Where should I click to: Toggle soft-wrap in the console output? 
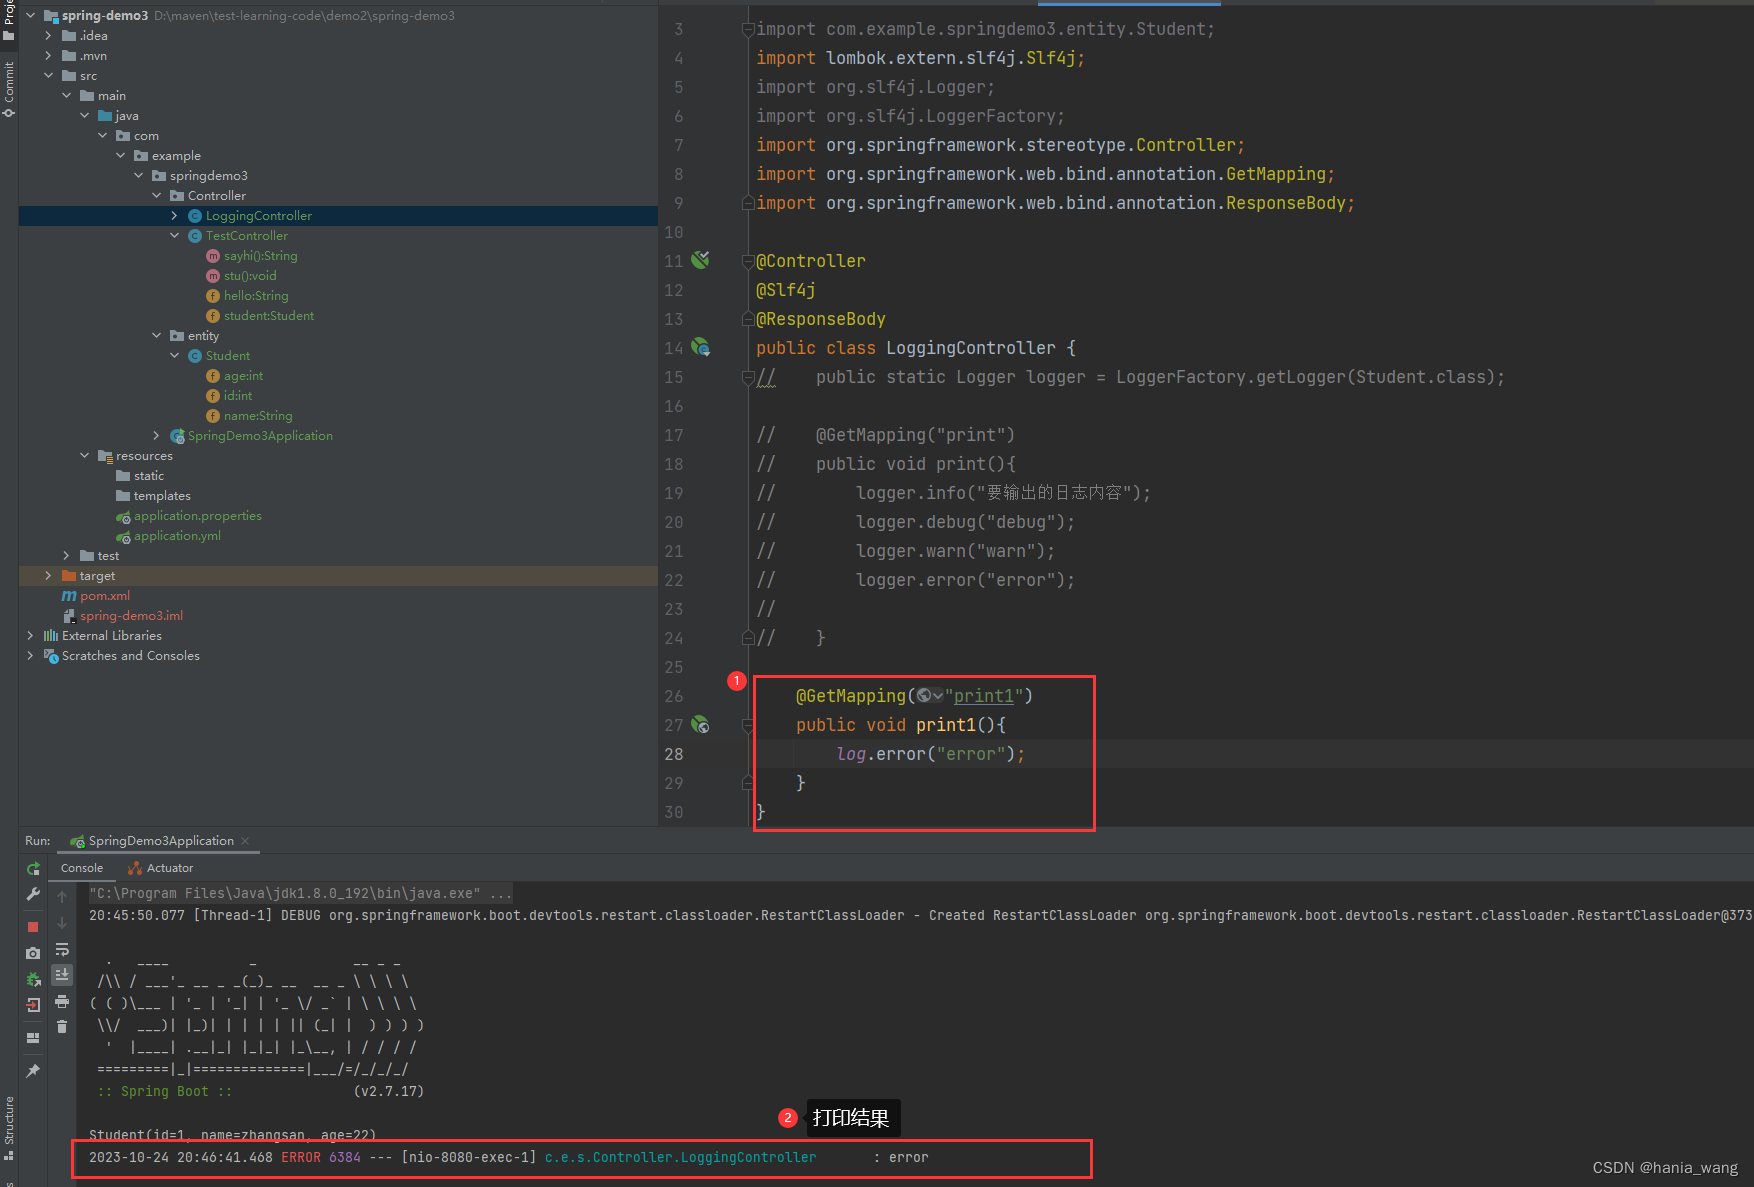click(62, 949)
